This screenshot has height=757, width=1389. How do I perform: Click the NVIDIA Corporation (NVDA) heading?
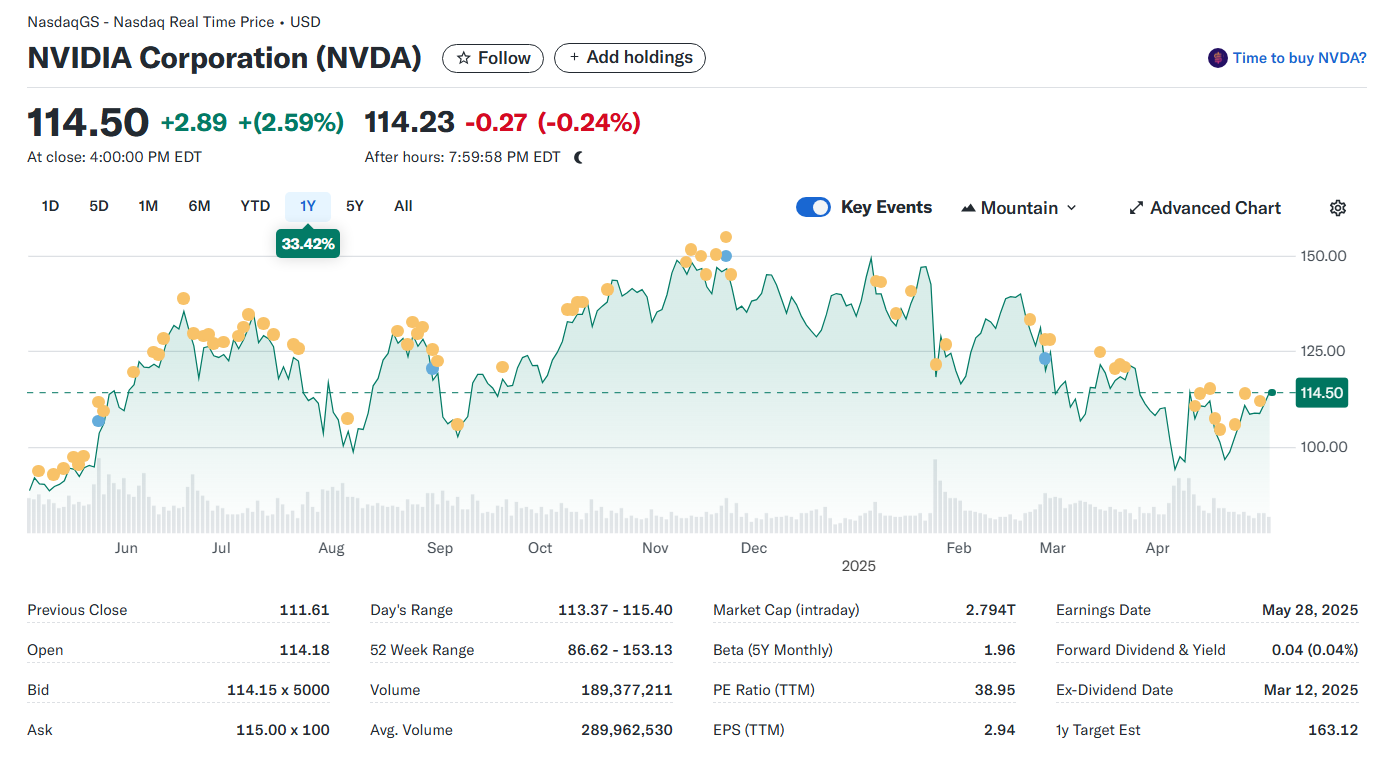coord(225,58)
